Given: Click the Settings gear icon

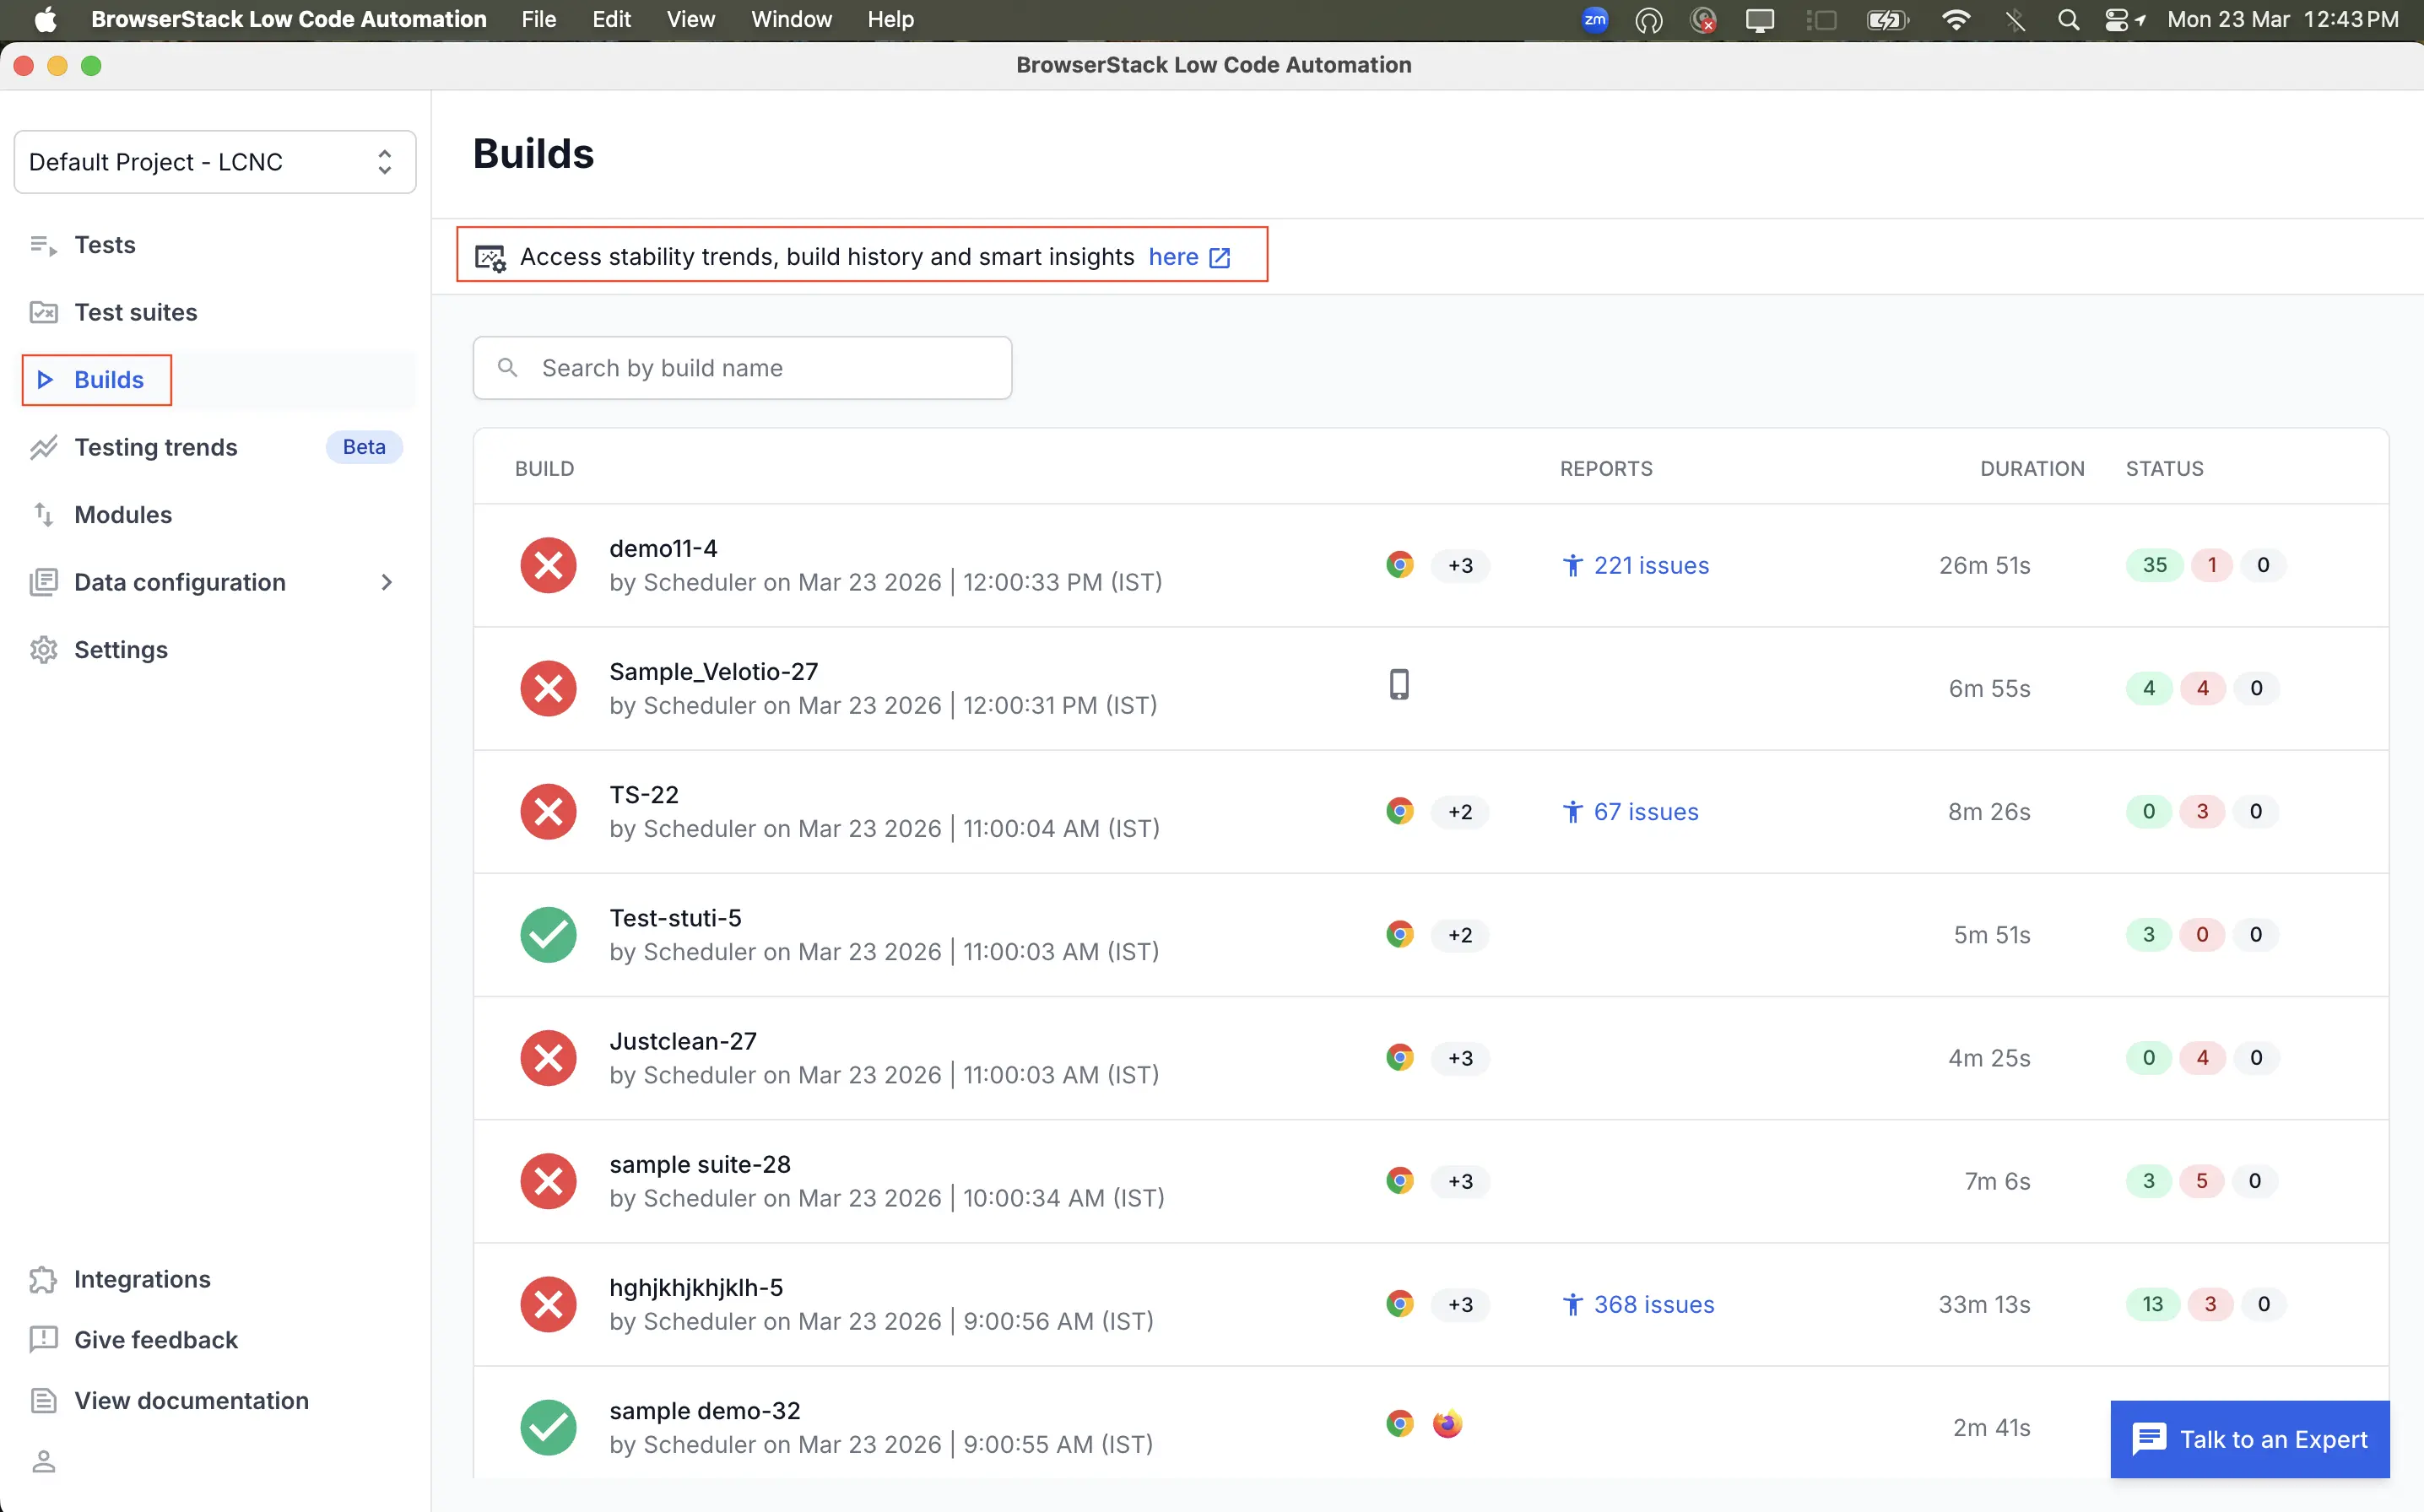Looking at the screenshot, I should coord(44,649).
